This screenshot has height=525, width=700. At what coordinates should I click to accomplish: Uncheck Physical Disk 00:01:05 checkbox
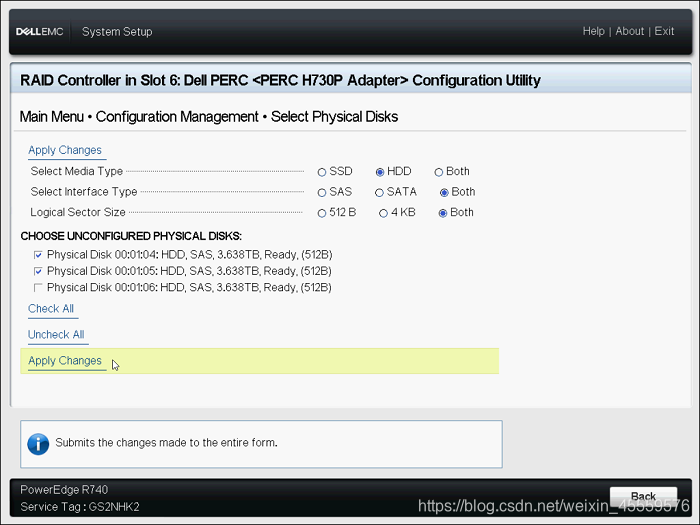click(x=38, y=271)
